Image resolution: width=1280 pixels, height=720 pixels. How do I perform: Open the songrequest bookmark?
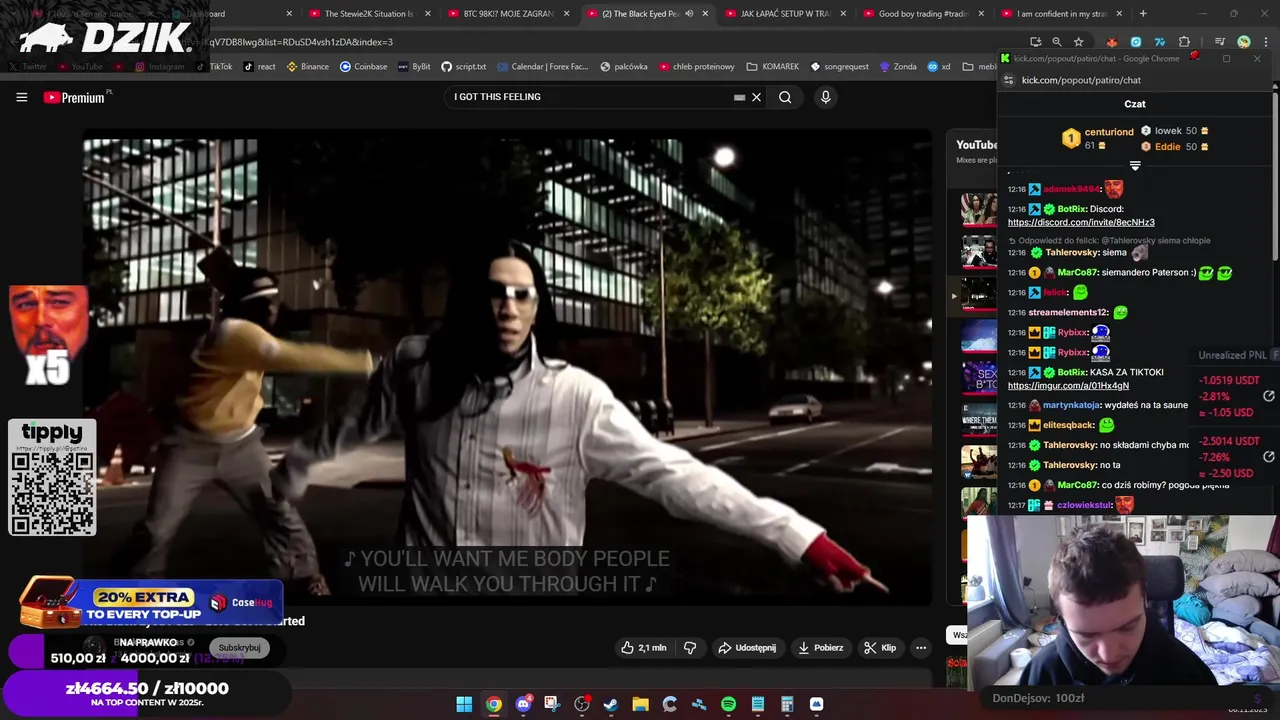pos(840,67)
